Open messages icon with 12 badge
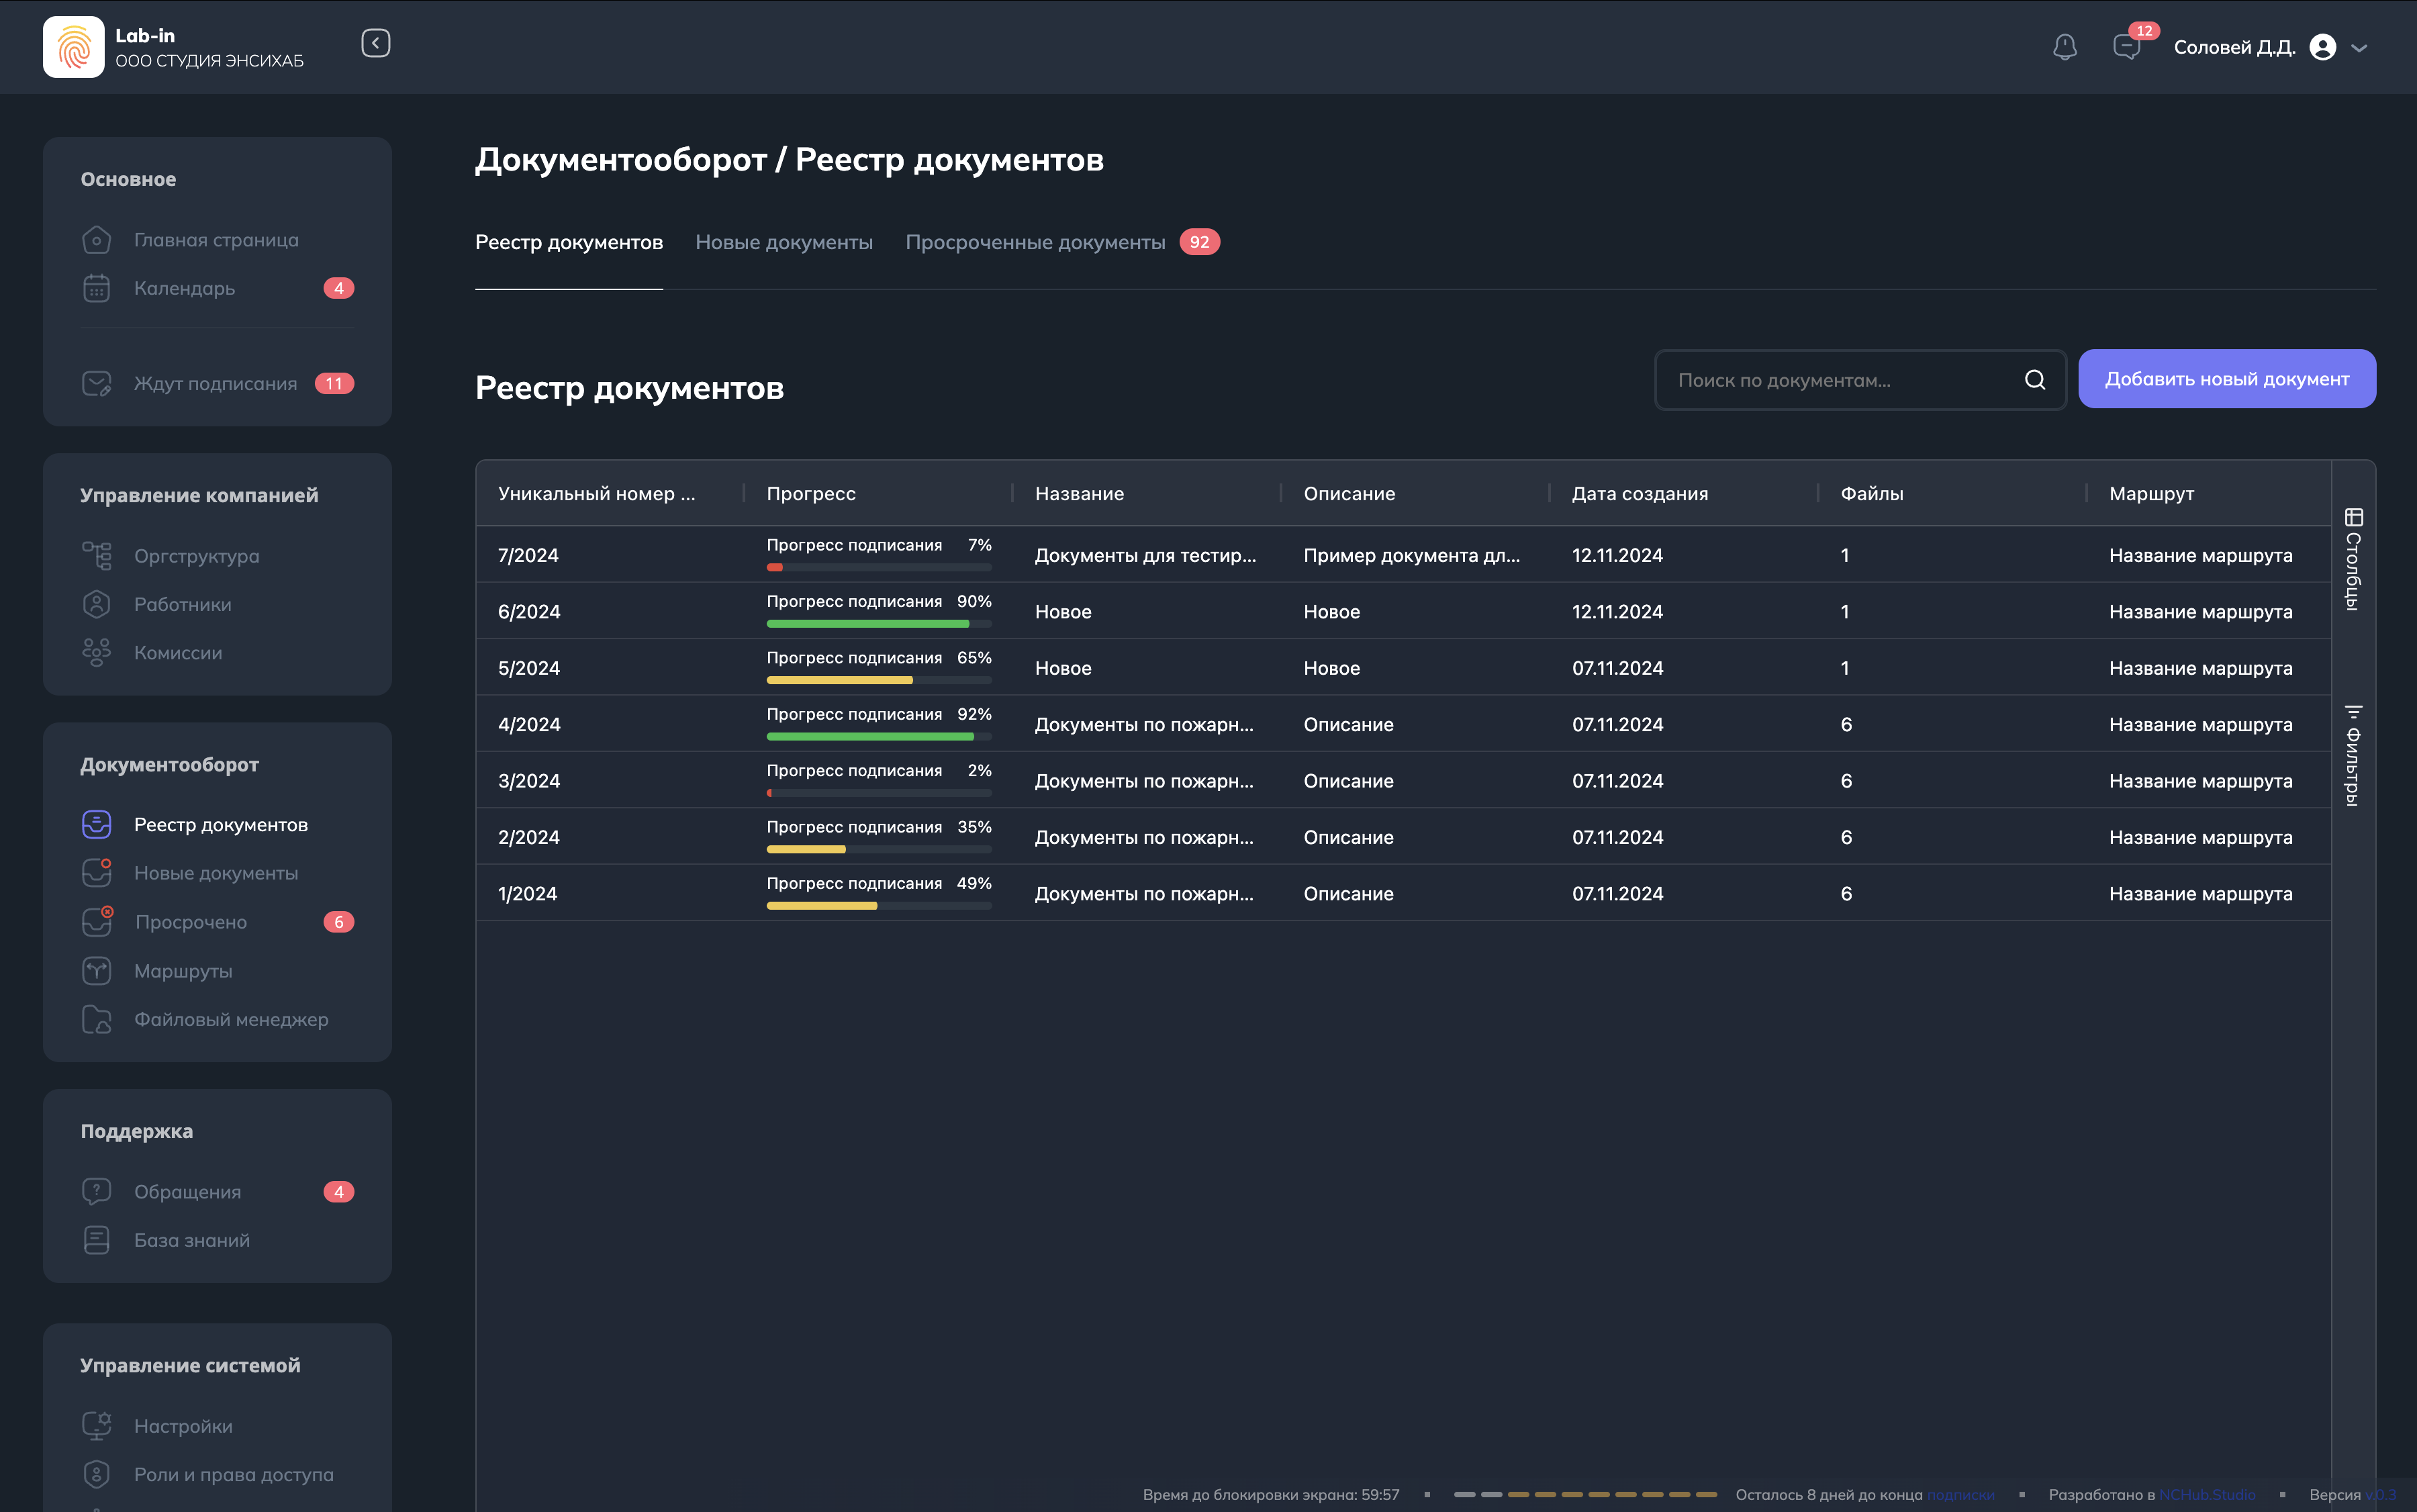Viewport: 2417px width, 1512px height. click(2126, 47)
